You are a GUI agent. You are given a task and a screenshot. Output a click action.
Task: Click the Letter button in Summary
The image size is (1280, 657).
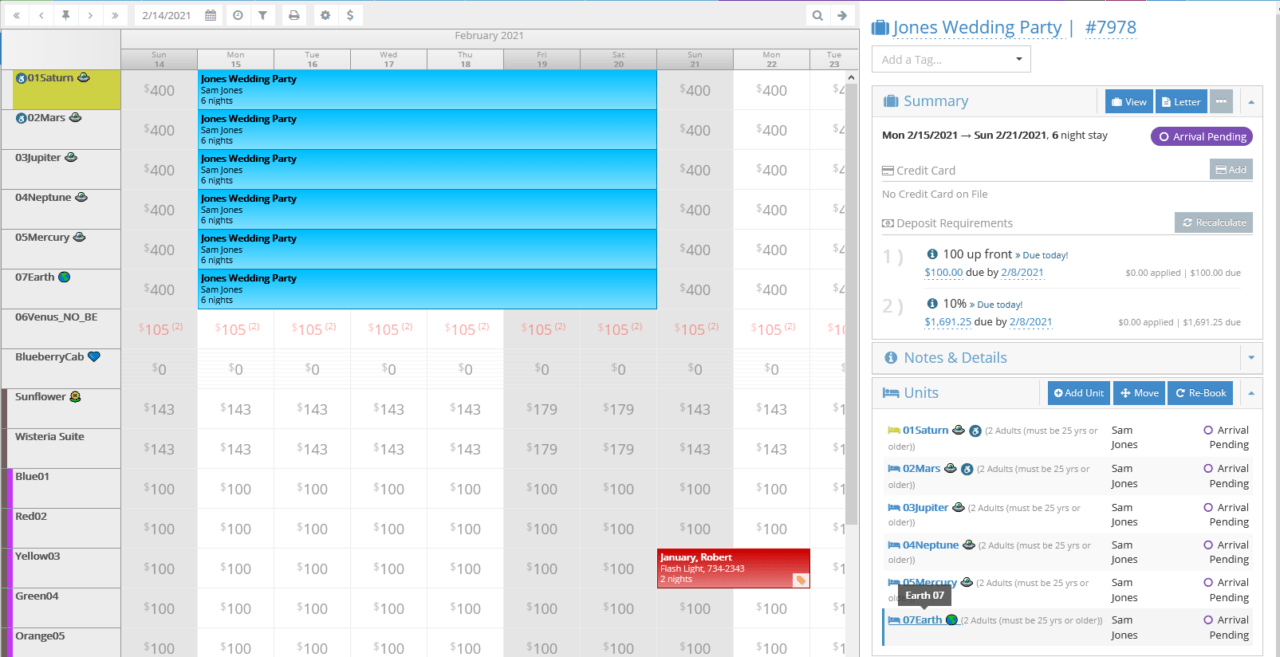tap(1180, 101)
